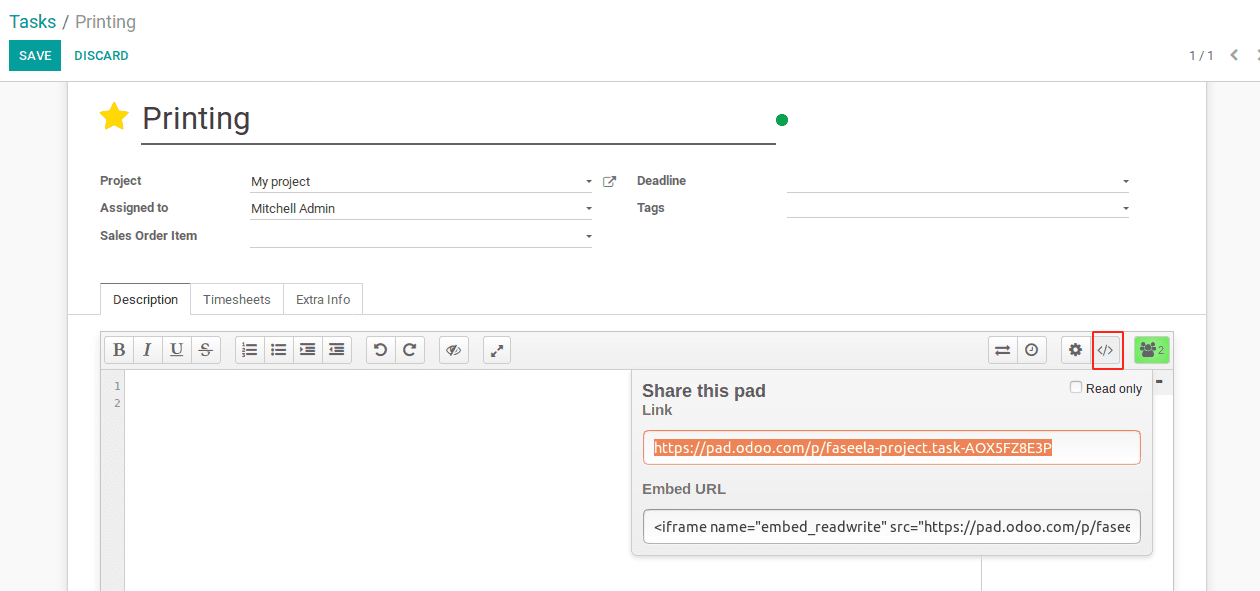This screenshot has height=591, width=1260.
Task: Save the task with SAVE button
Action: 35,56
